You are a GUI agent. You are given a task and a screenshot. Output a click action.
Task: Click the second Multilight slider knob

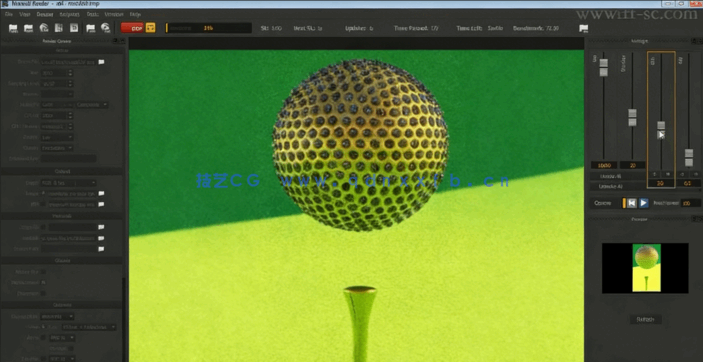tap(632, 118)
